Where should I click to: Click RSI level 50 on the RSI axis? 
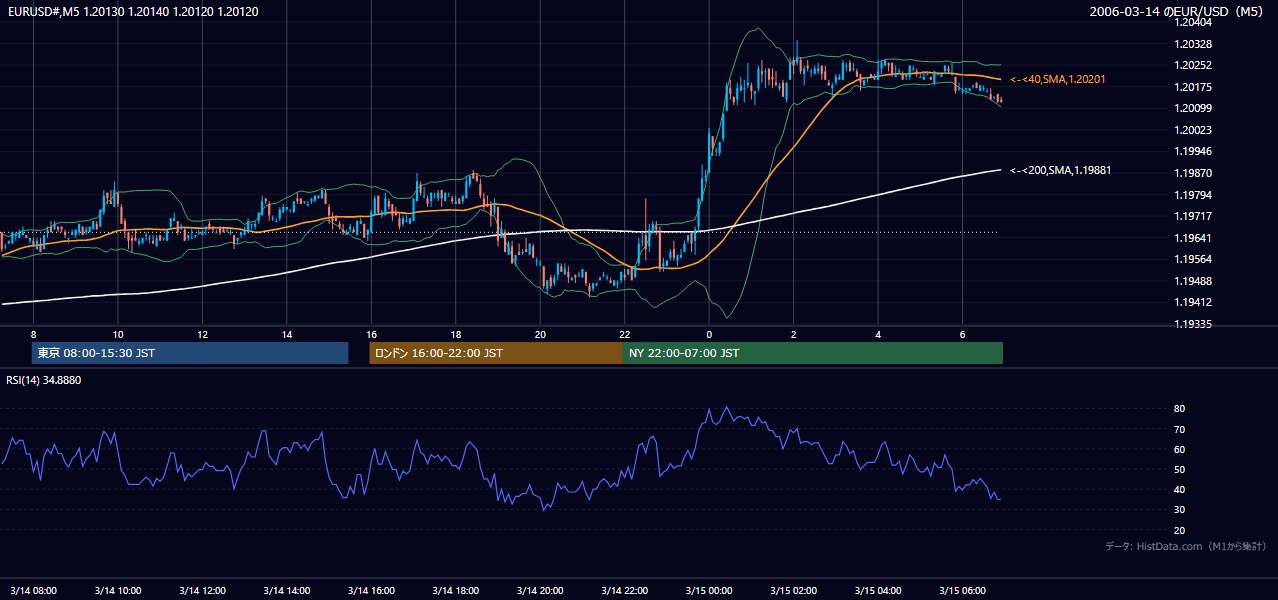pyautogui.click(x=1180, y=470)
